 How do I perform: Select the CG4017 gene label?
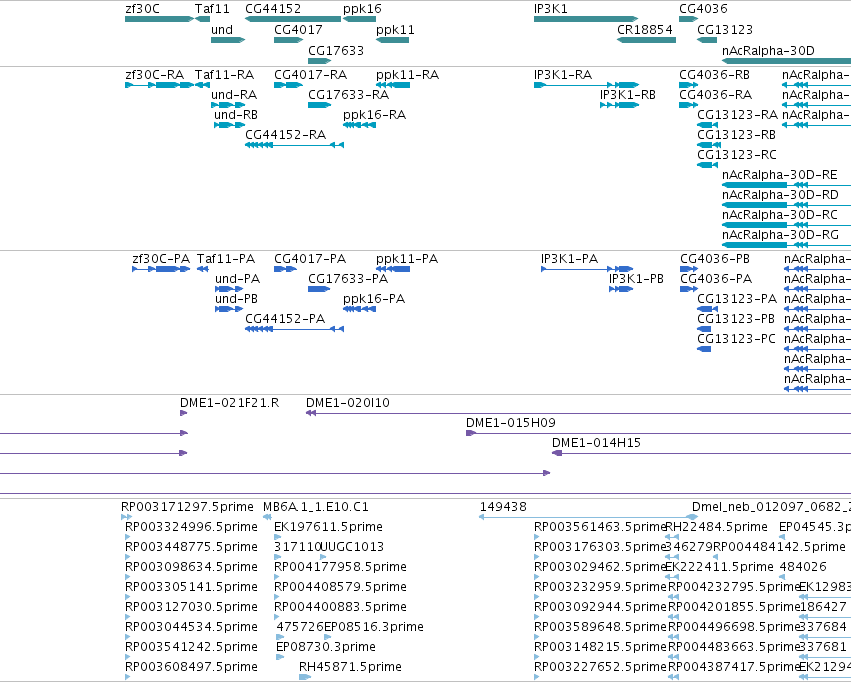pyautogui.click(x=298, y=30)
